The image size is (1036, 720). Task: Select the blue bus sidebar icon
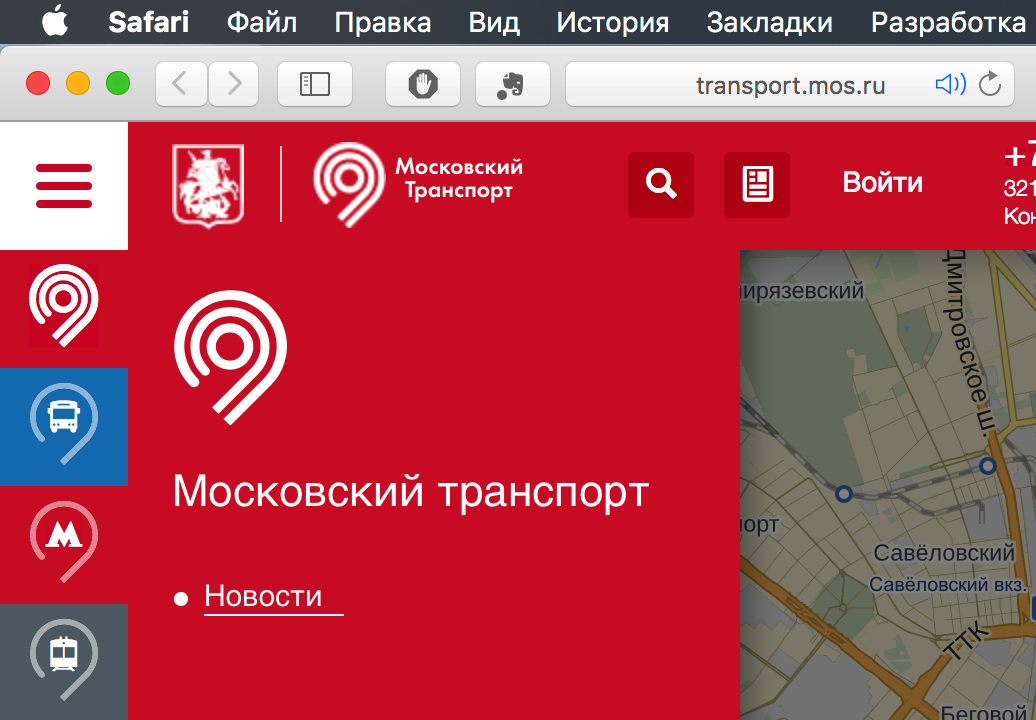click(x=64, y=427)
